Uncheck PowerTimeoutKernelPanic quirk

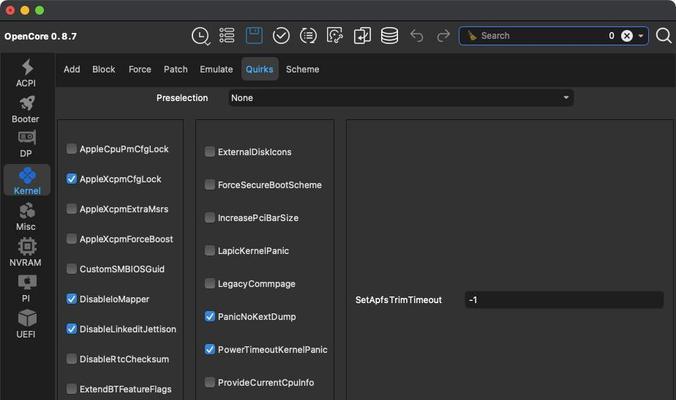(x=210, y=349)
